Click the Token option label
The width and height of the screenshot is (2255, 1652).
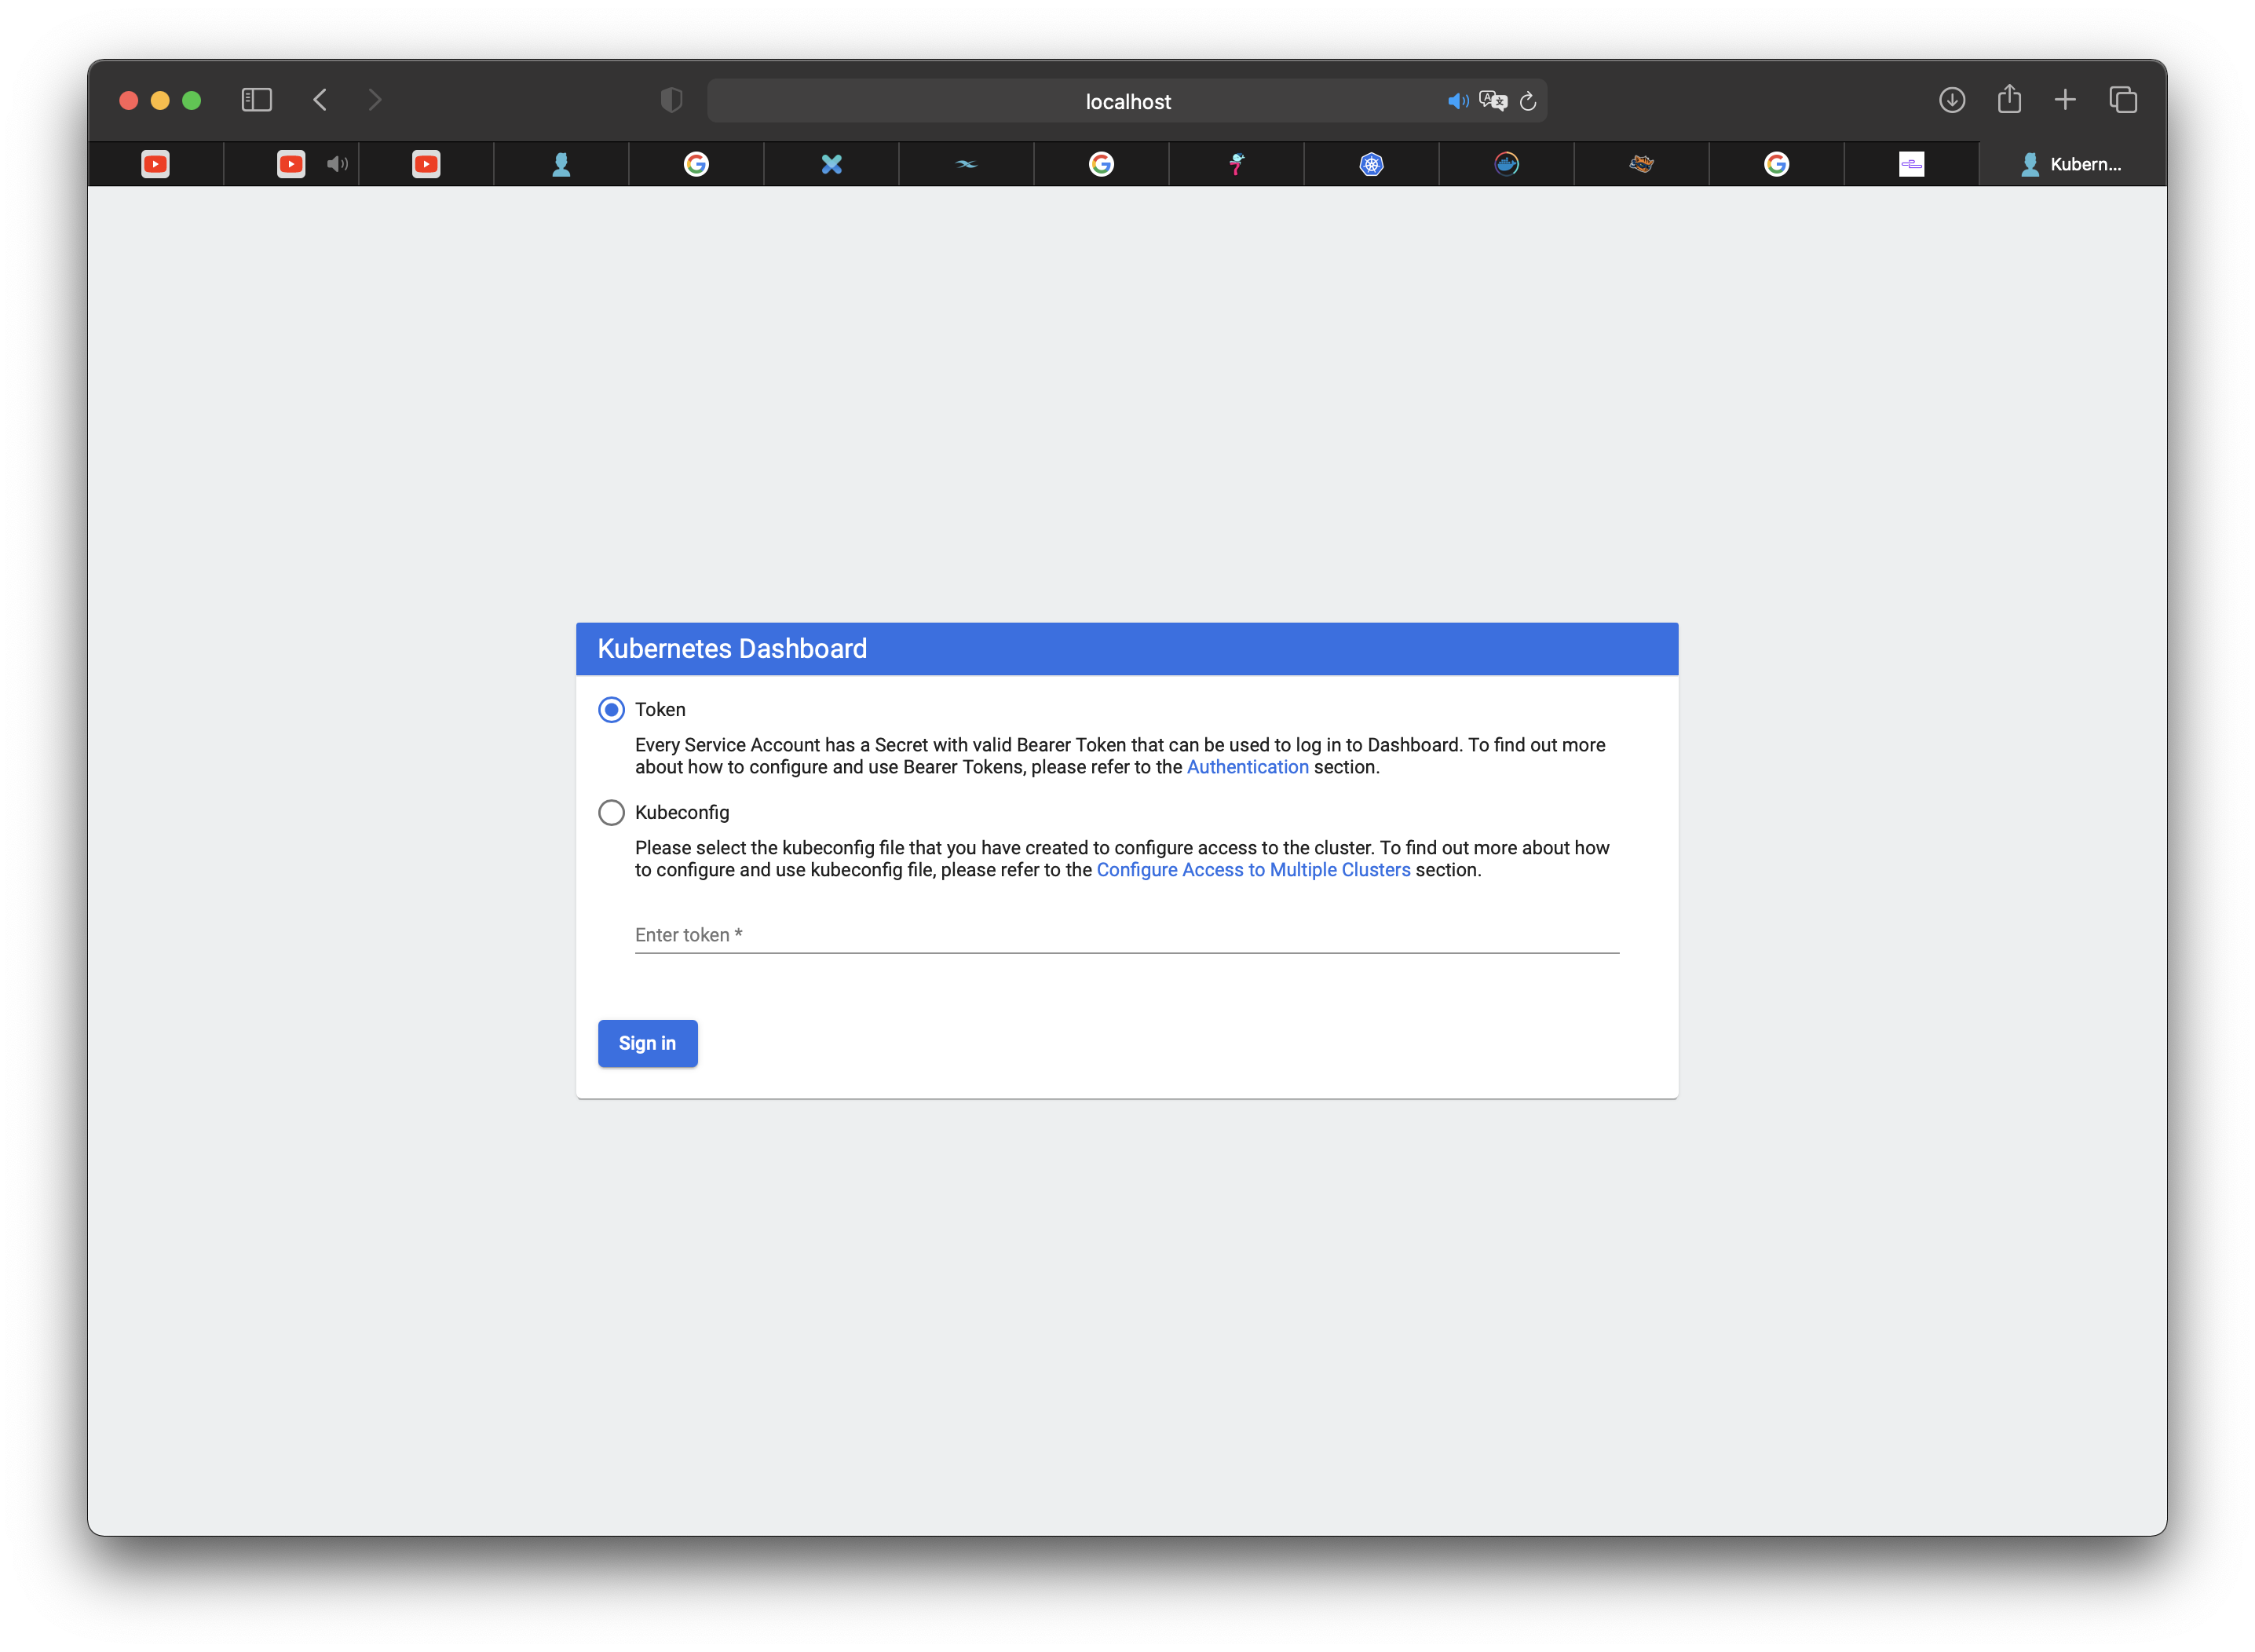click(660, 710)
